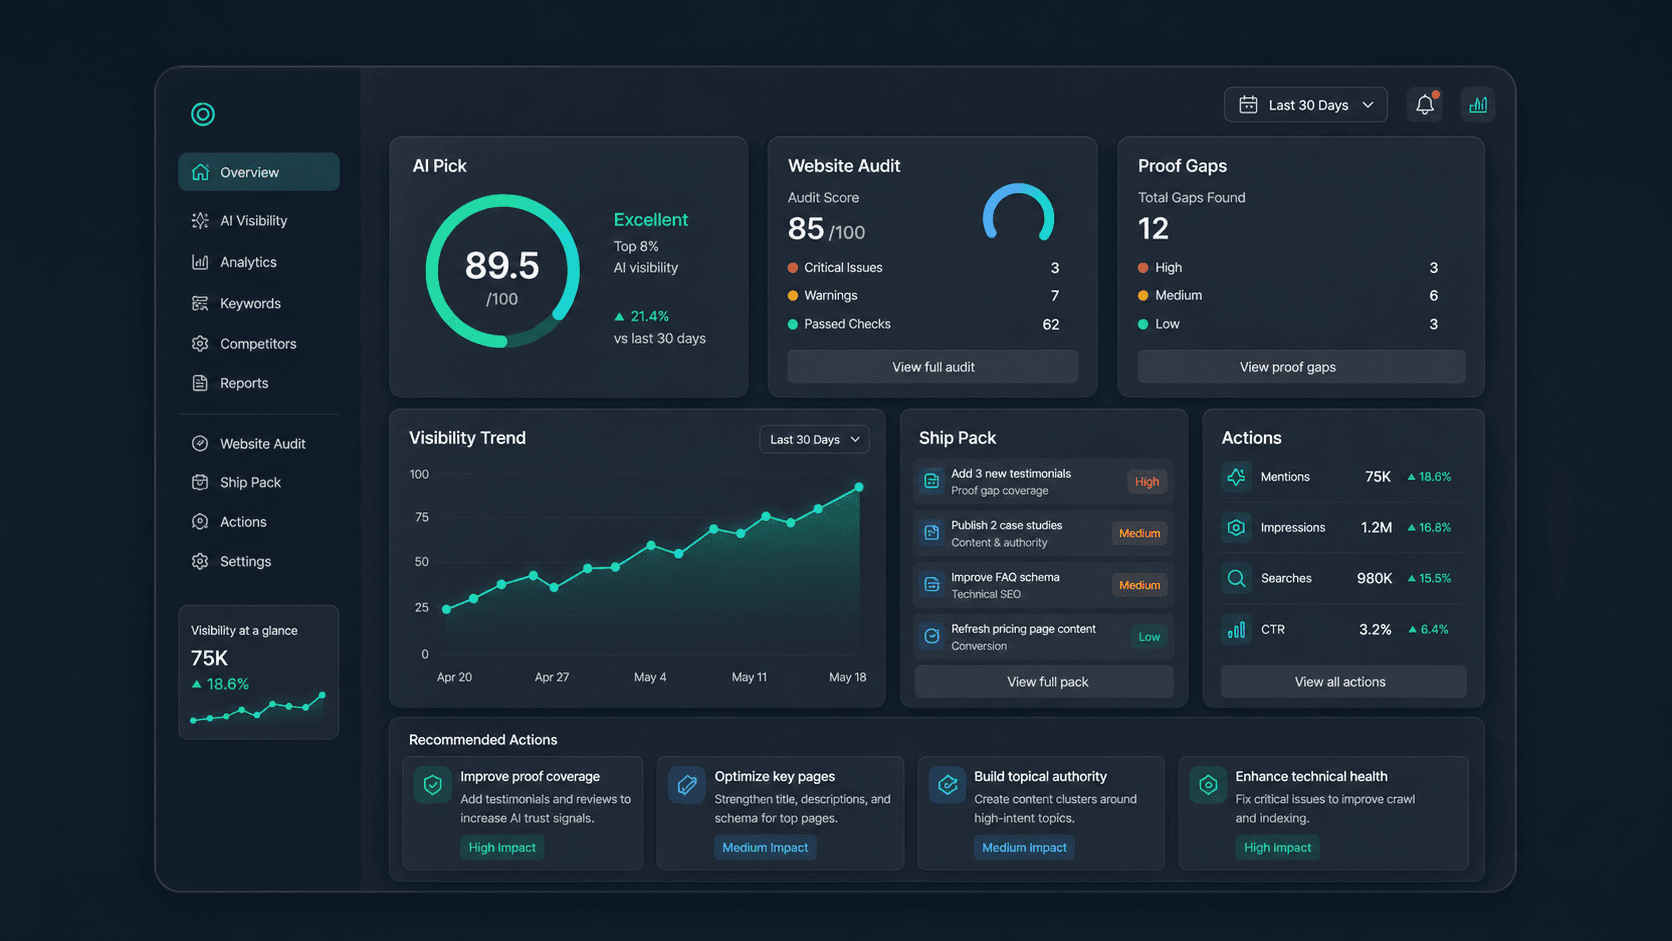The height and width of the screenshot is (941, 1672).
Task: Open Visibility Trend Last 30 Days dropdown
Action: tap(814, 439)
